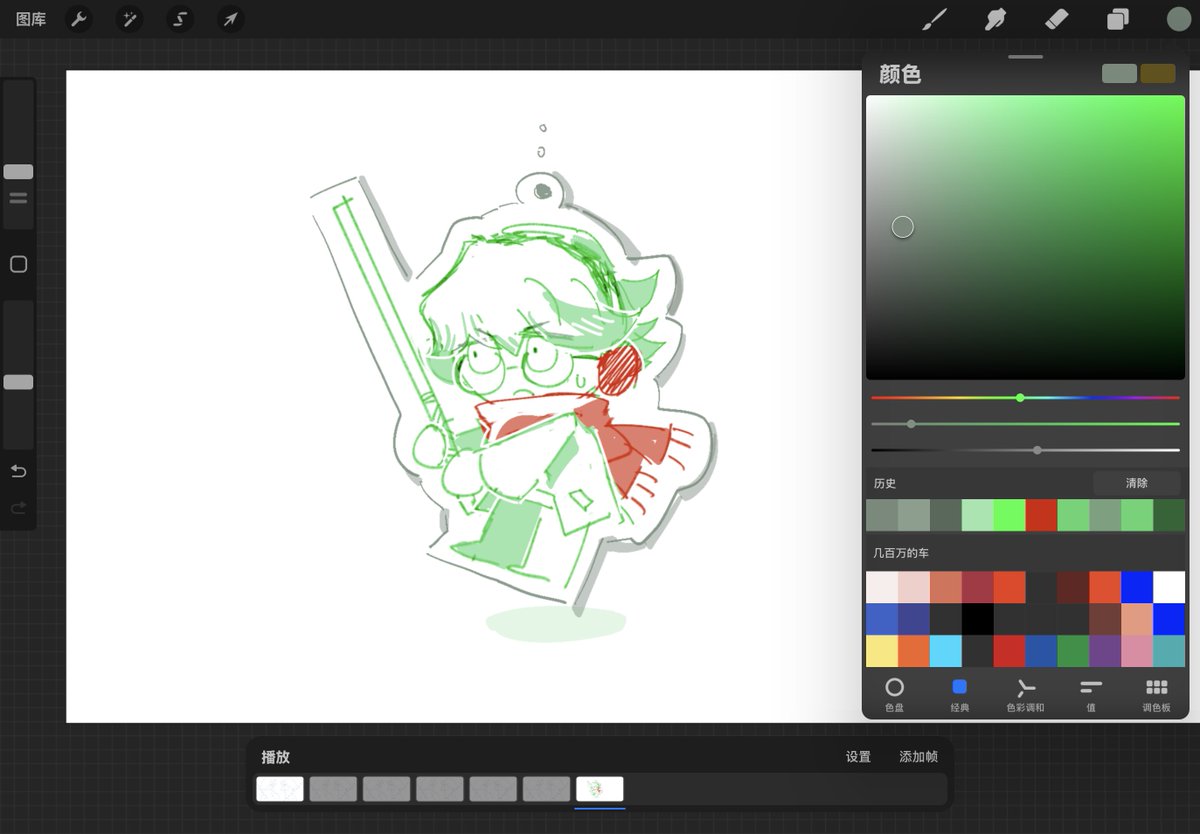The image size is (1200, 834).
Task: Clear color history with 清除
Action: 1137,483
